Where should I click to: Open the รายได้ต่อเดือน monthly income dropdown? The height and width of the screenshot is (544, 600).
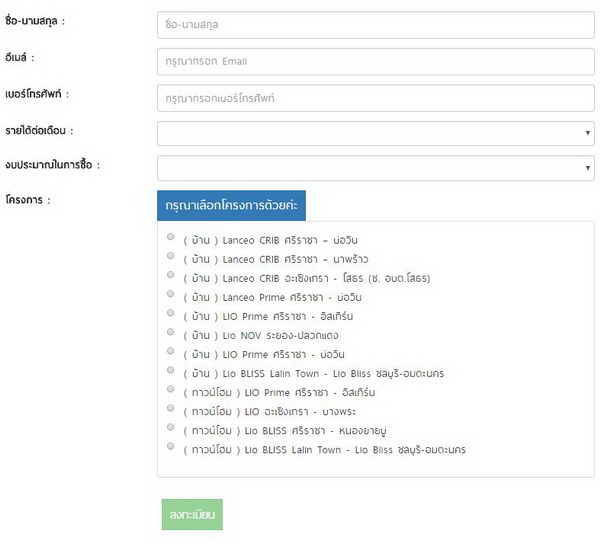point(375,132)
